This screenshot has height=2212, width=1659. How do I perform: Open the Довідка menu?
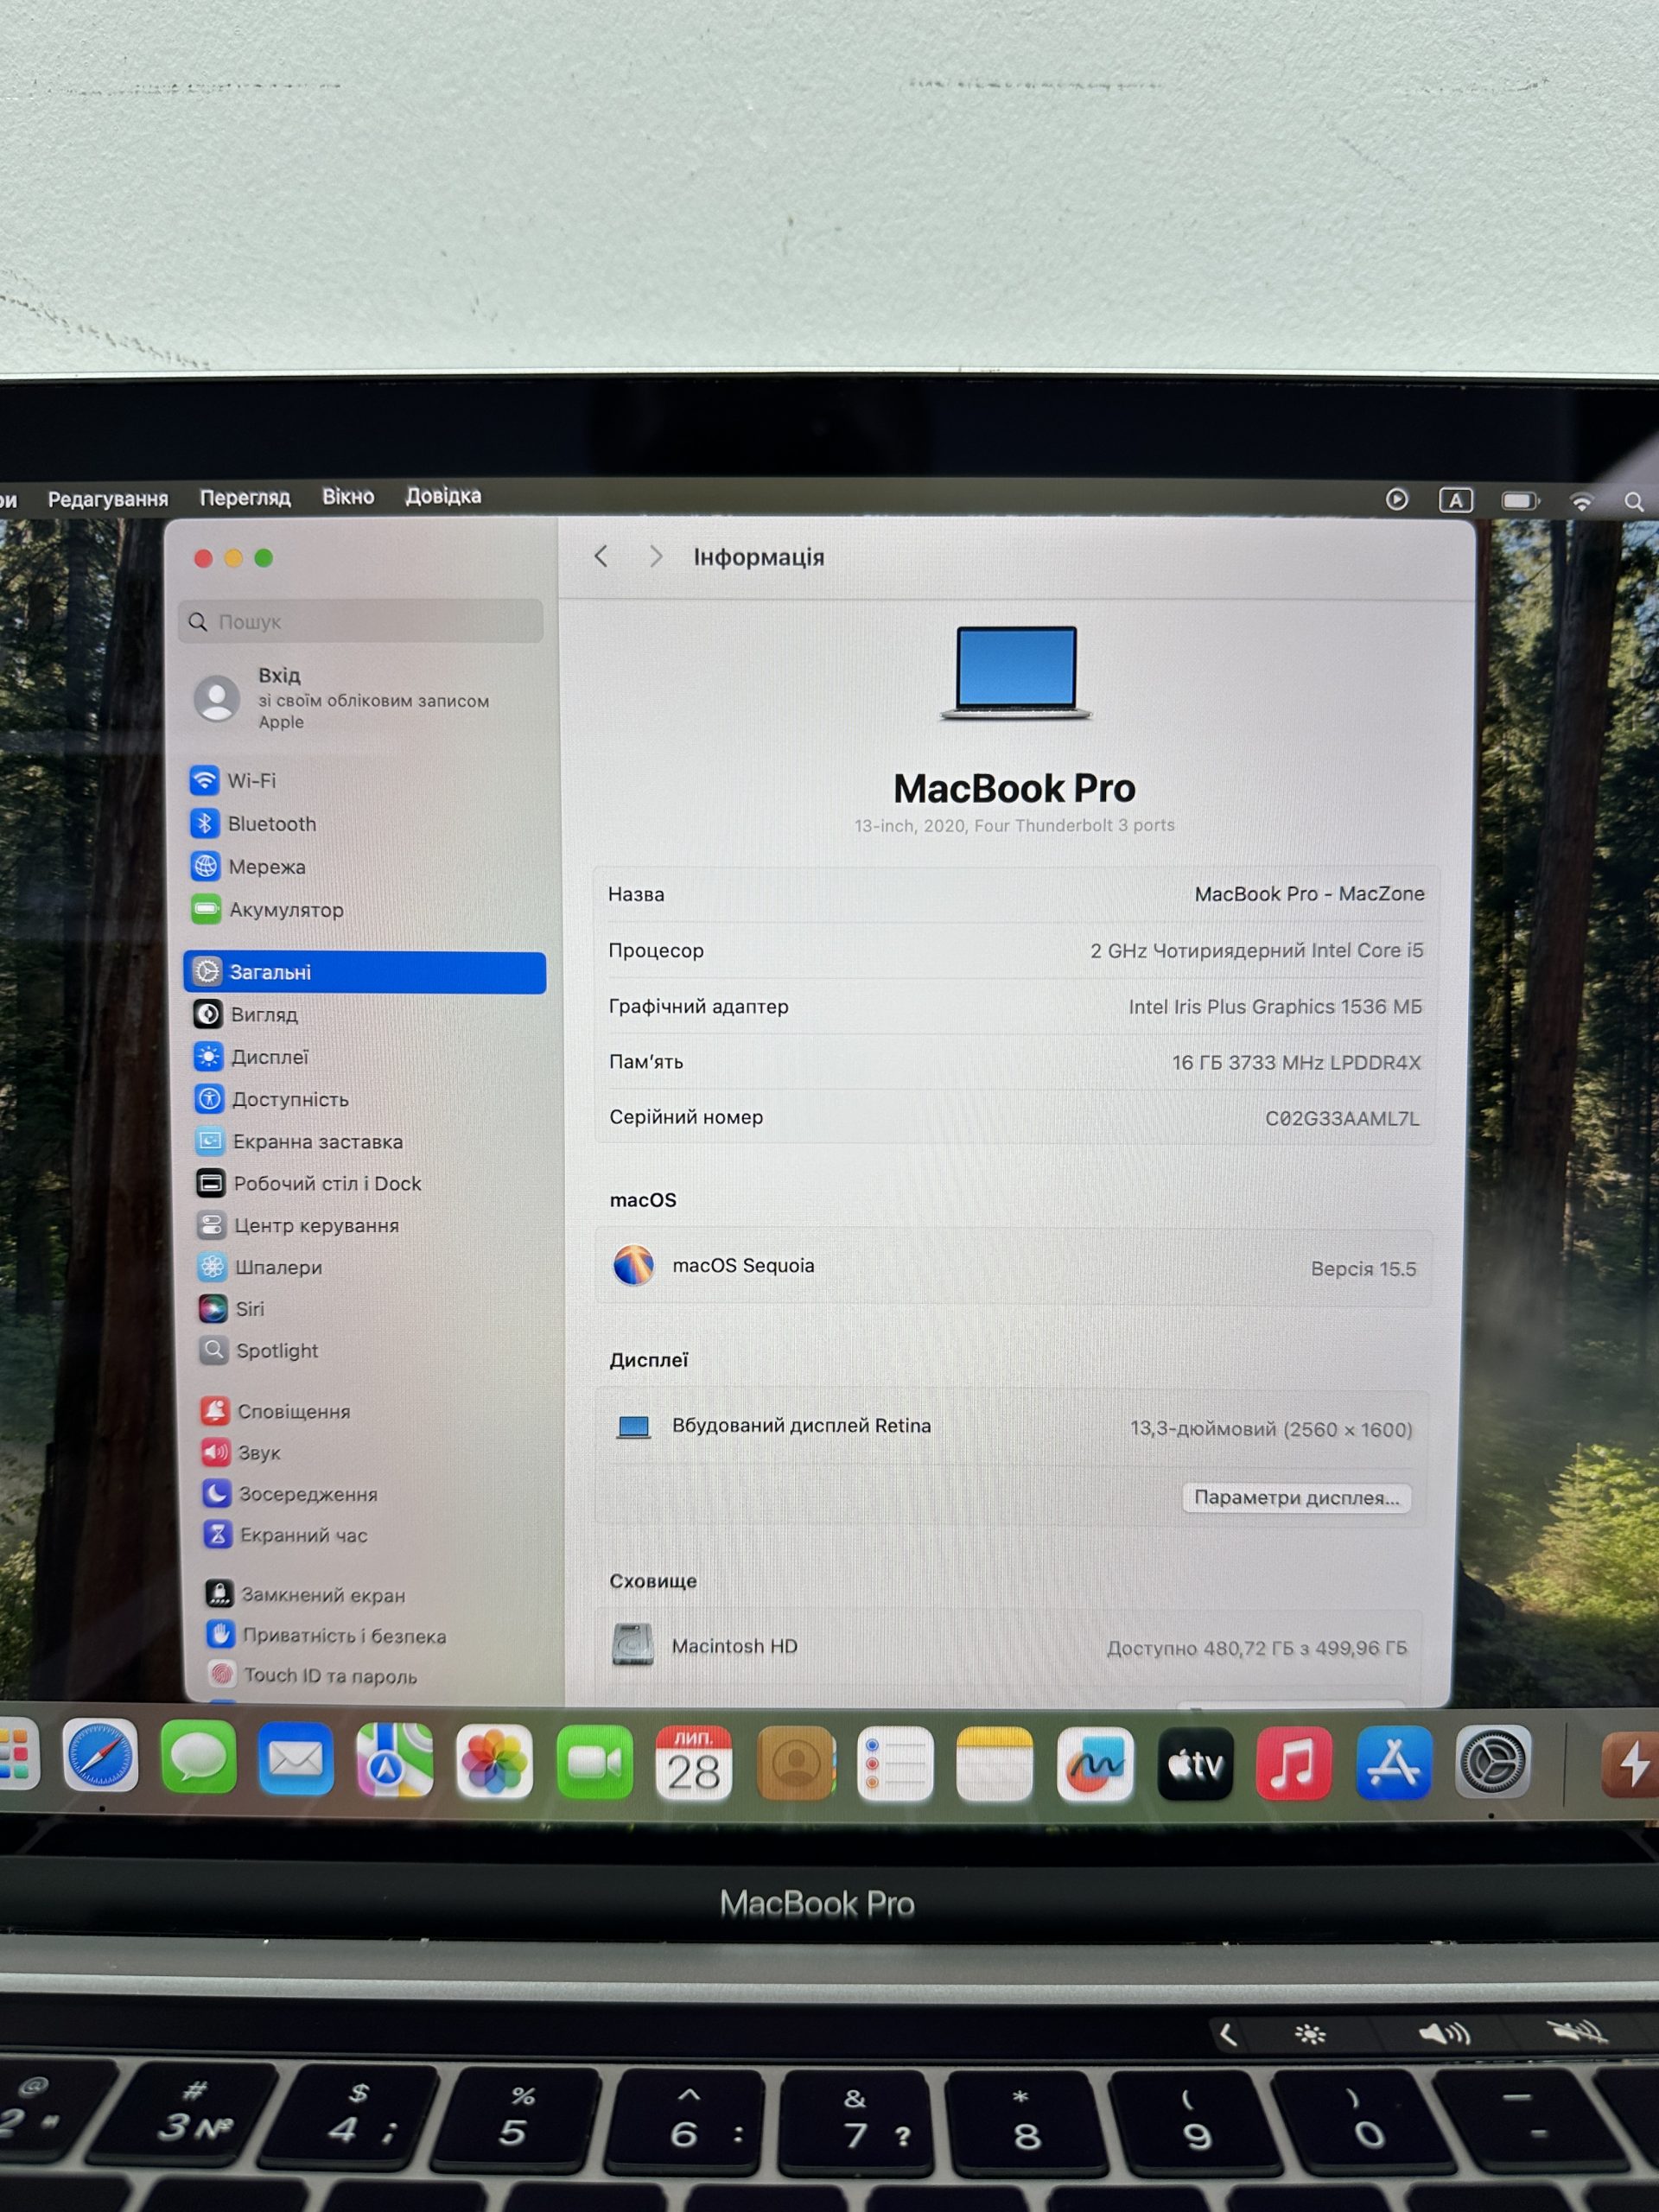(x=443, y=496)
